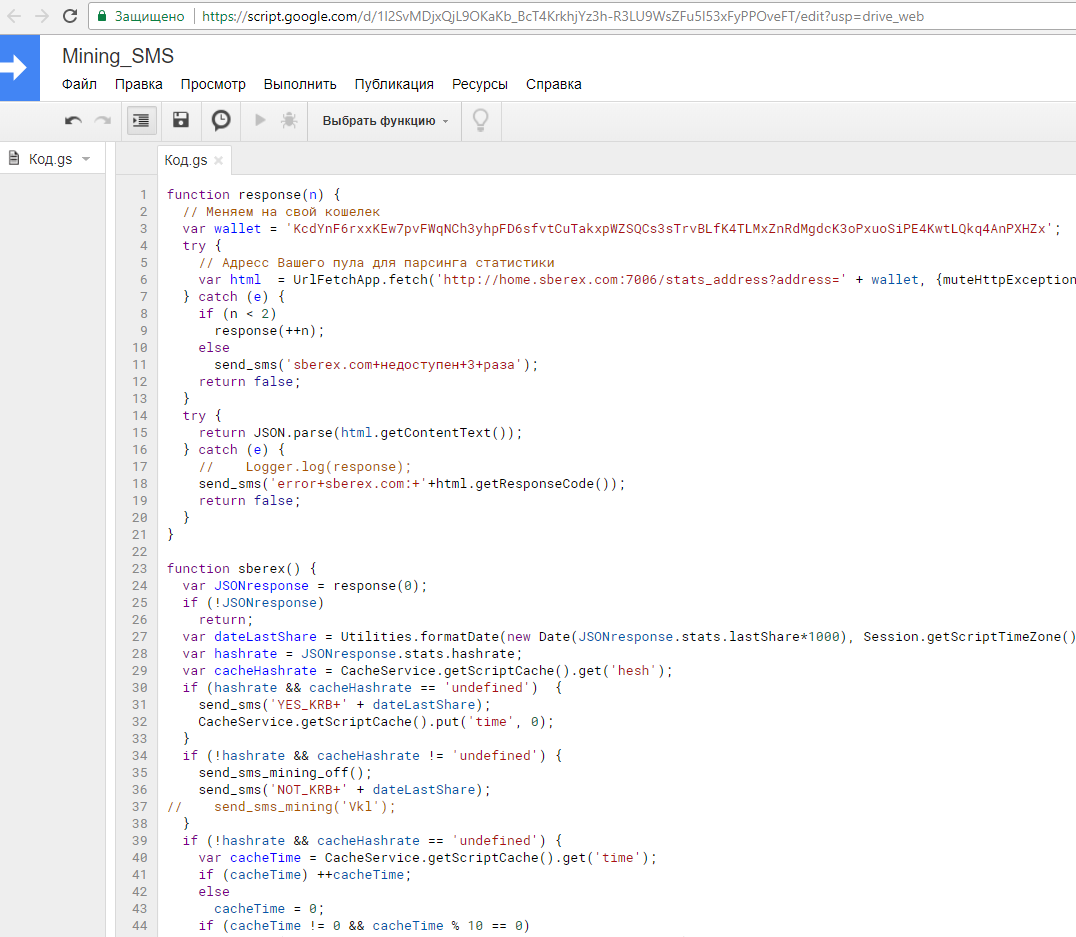The image size is (1076, 937).
Task: Rename project by clicking Mining_SMS title
Action: [x=118, y=56]
